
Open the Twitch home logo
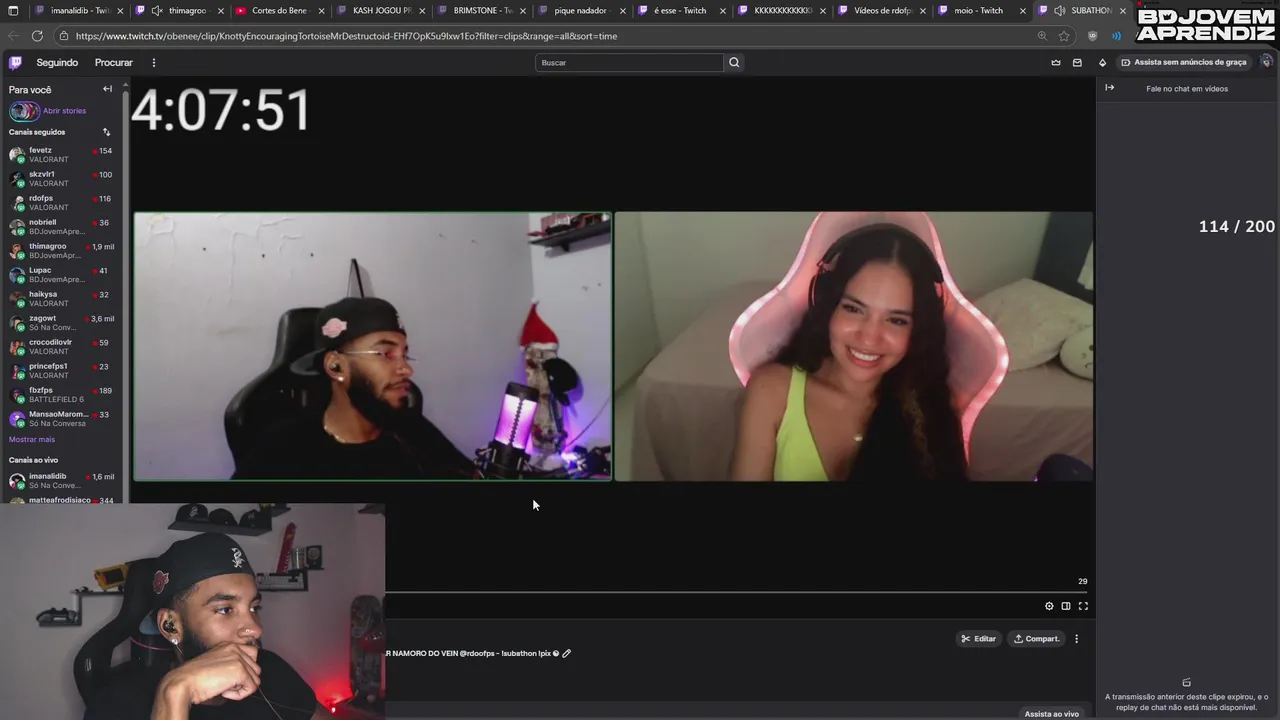pos(15,62)
